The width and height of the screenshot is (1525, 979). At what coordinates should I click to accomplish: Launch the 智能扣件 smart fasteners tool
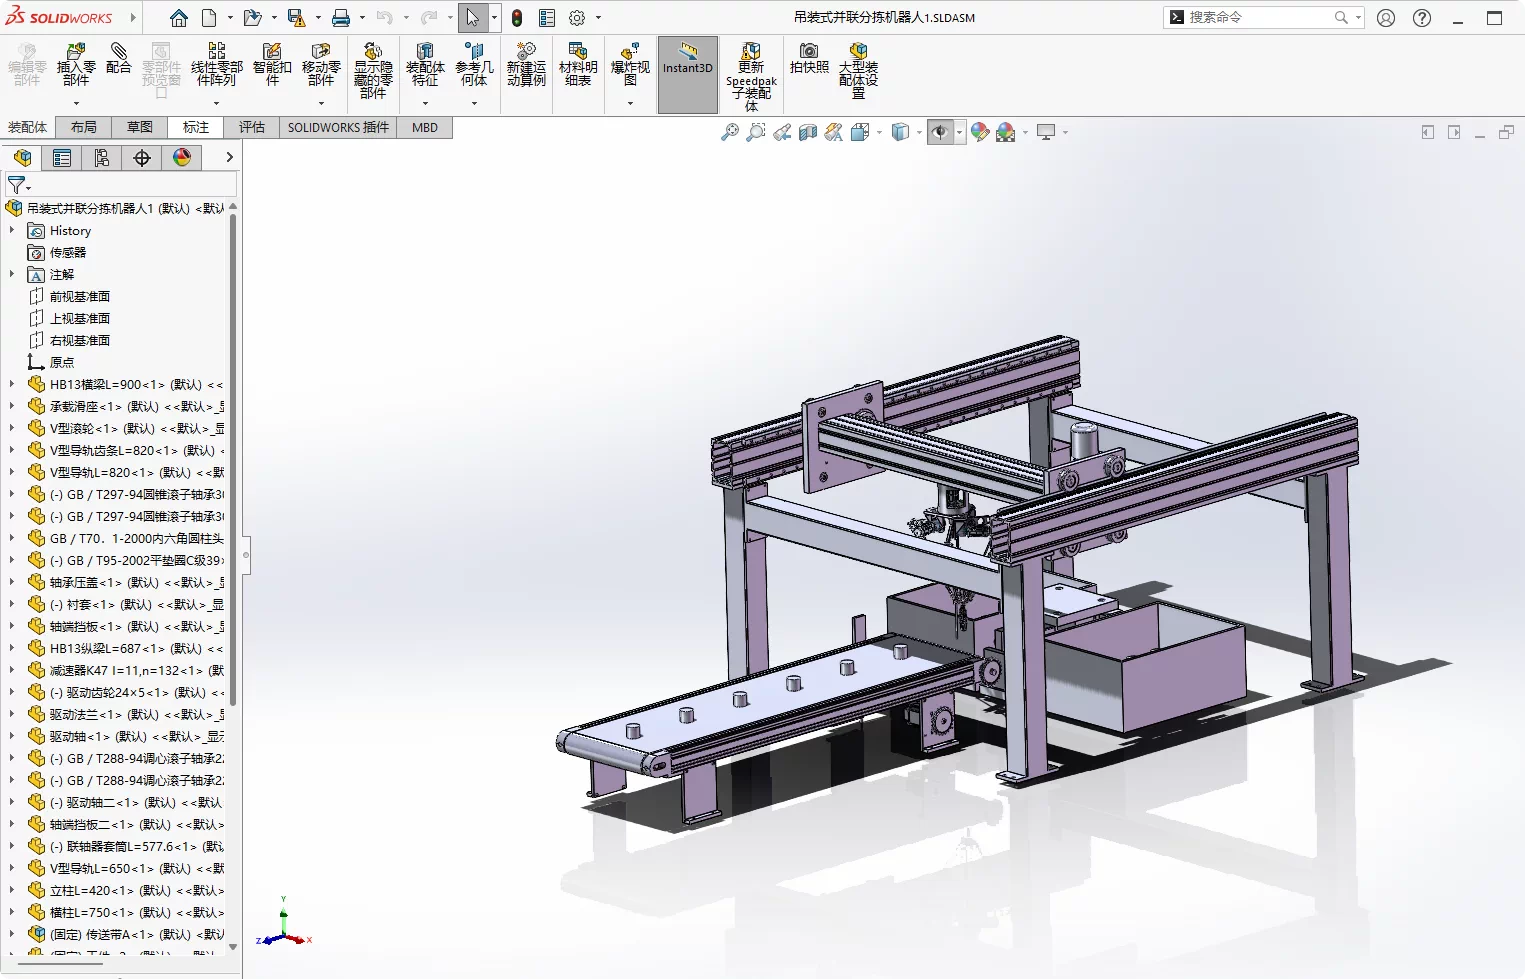pos(272,66)
